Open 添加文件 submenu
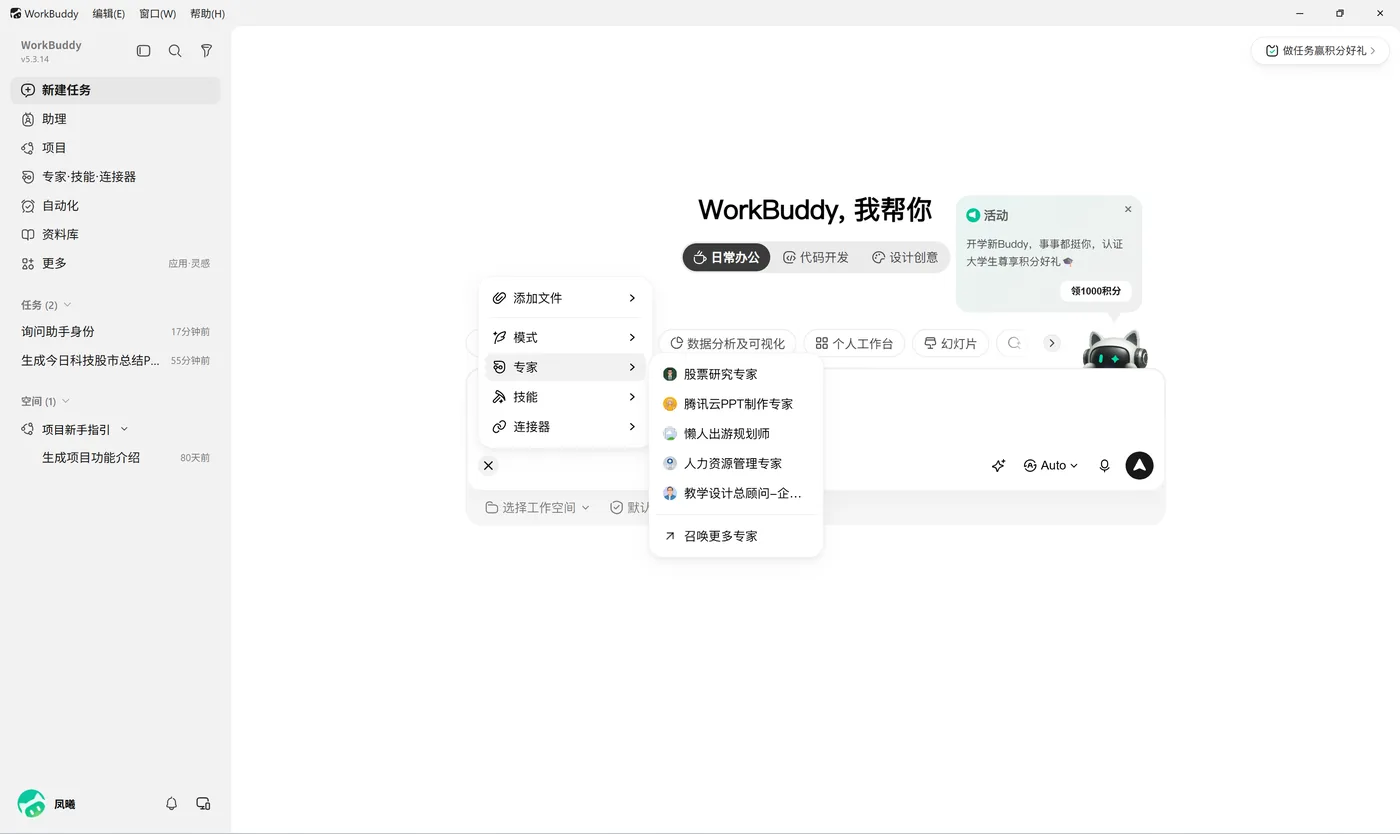The image size is (1400, 834). coord(565,298)
